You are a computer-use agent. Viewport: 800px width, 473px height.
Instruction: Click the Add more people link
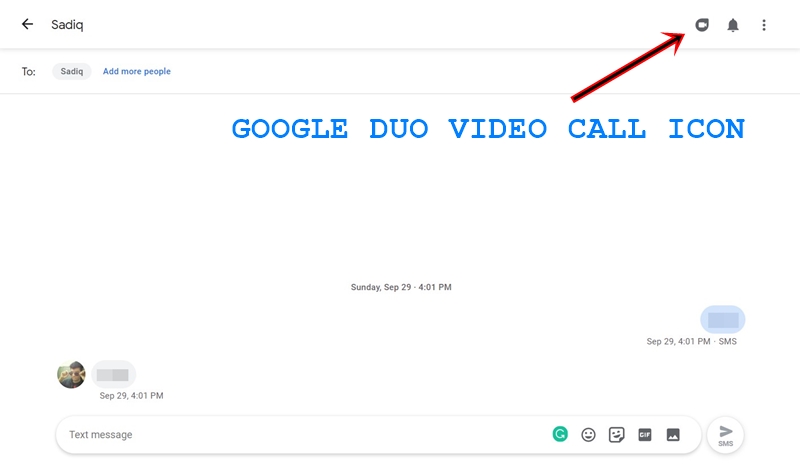coord(137,71)
